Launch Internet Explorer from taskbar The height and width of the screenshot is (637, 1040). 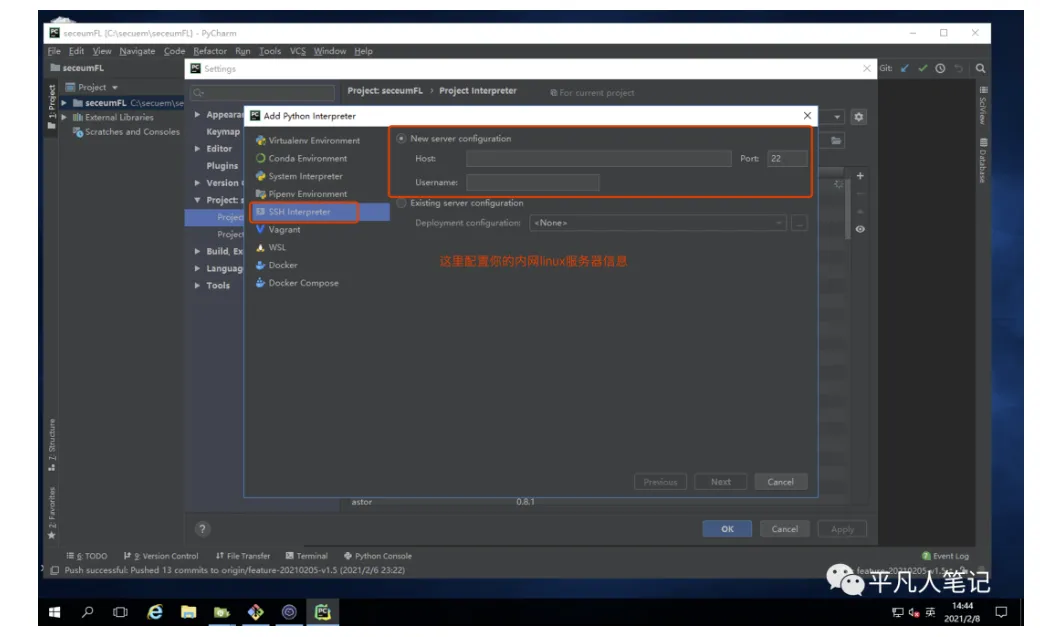point(155,612)
